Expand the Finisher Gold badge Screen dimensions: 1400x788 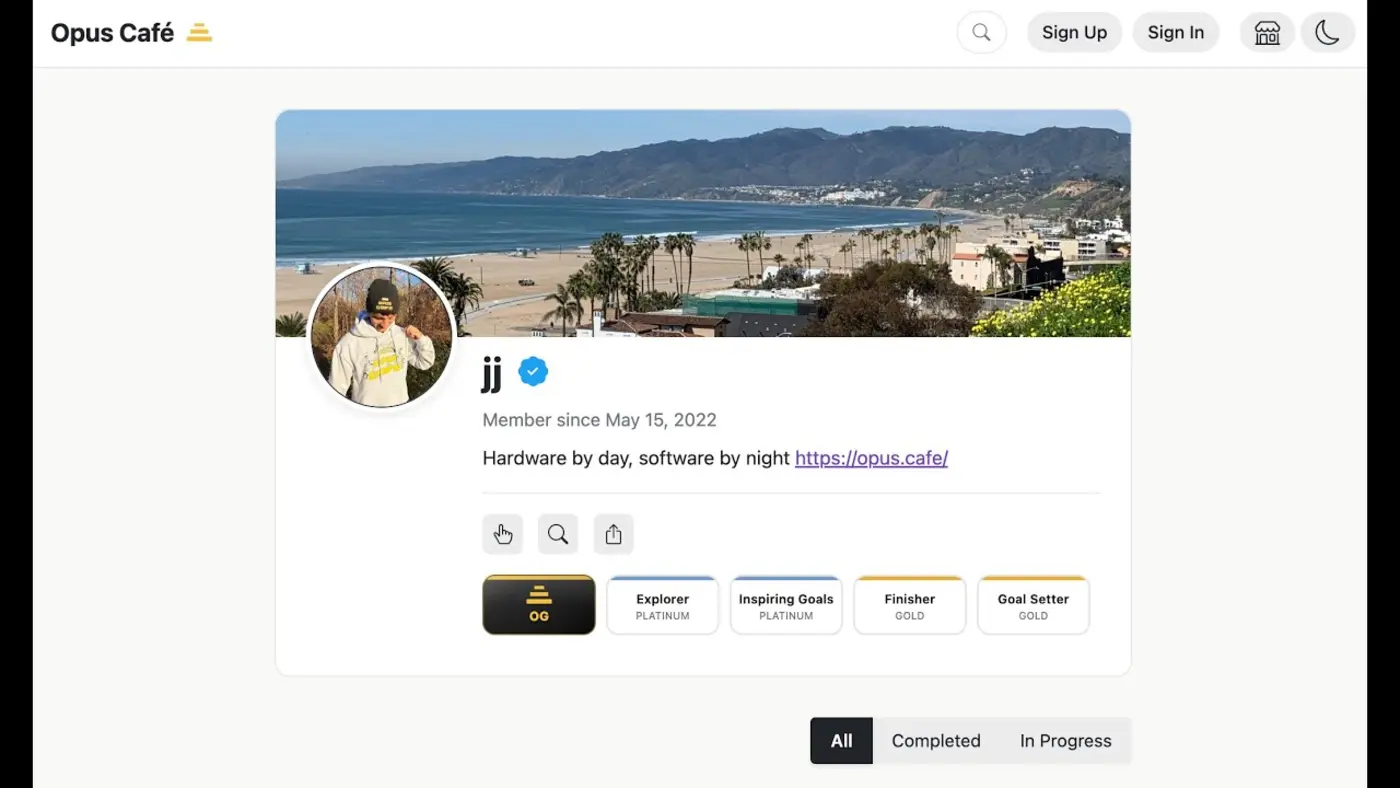pyautogui.click(x=909, y=605)
